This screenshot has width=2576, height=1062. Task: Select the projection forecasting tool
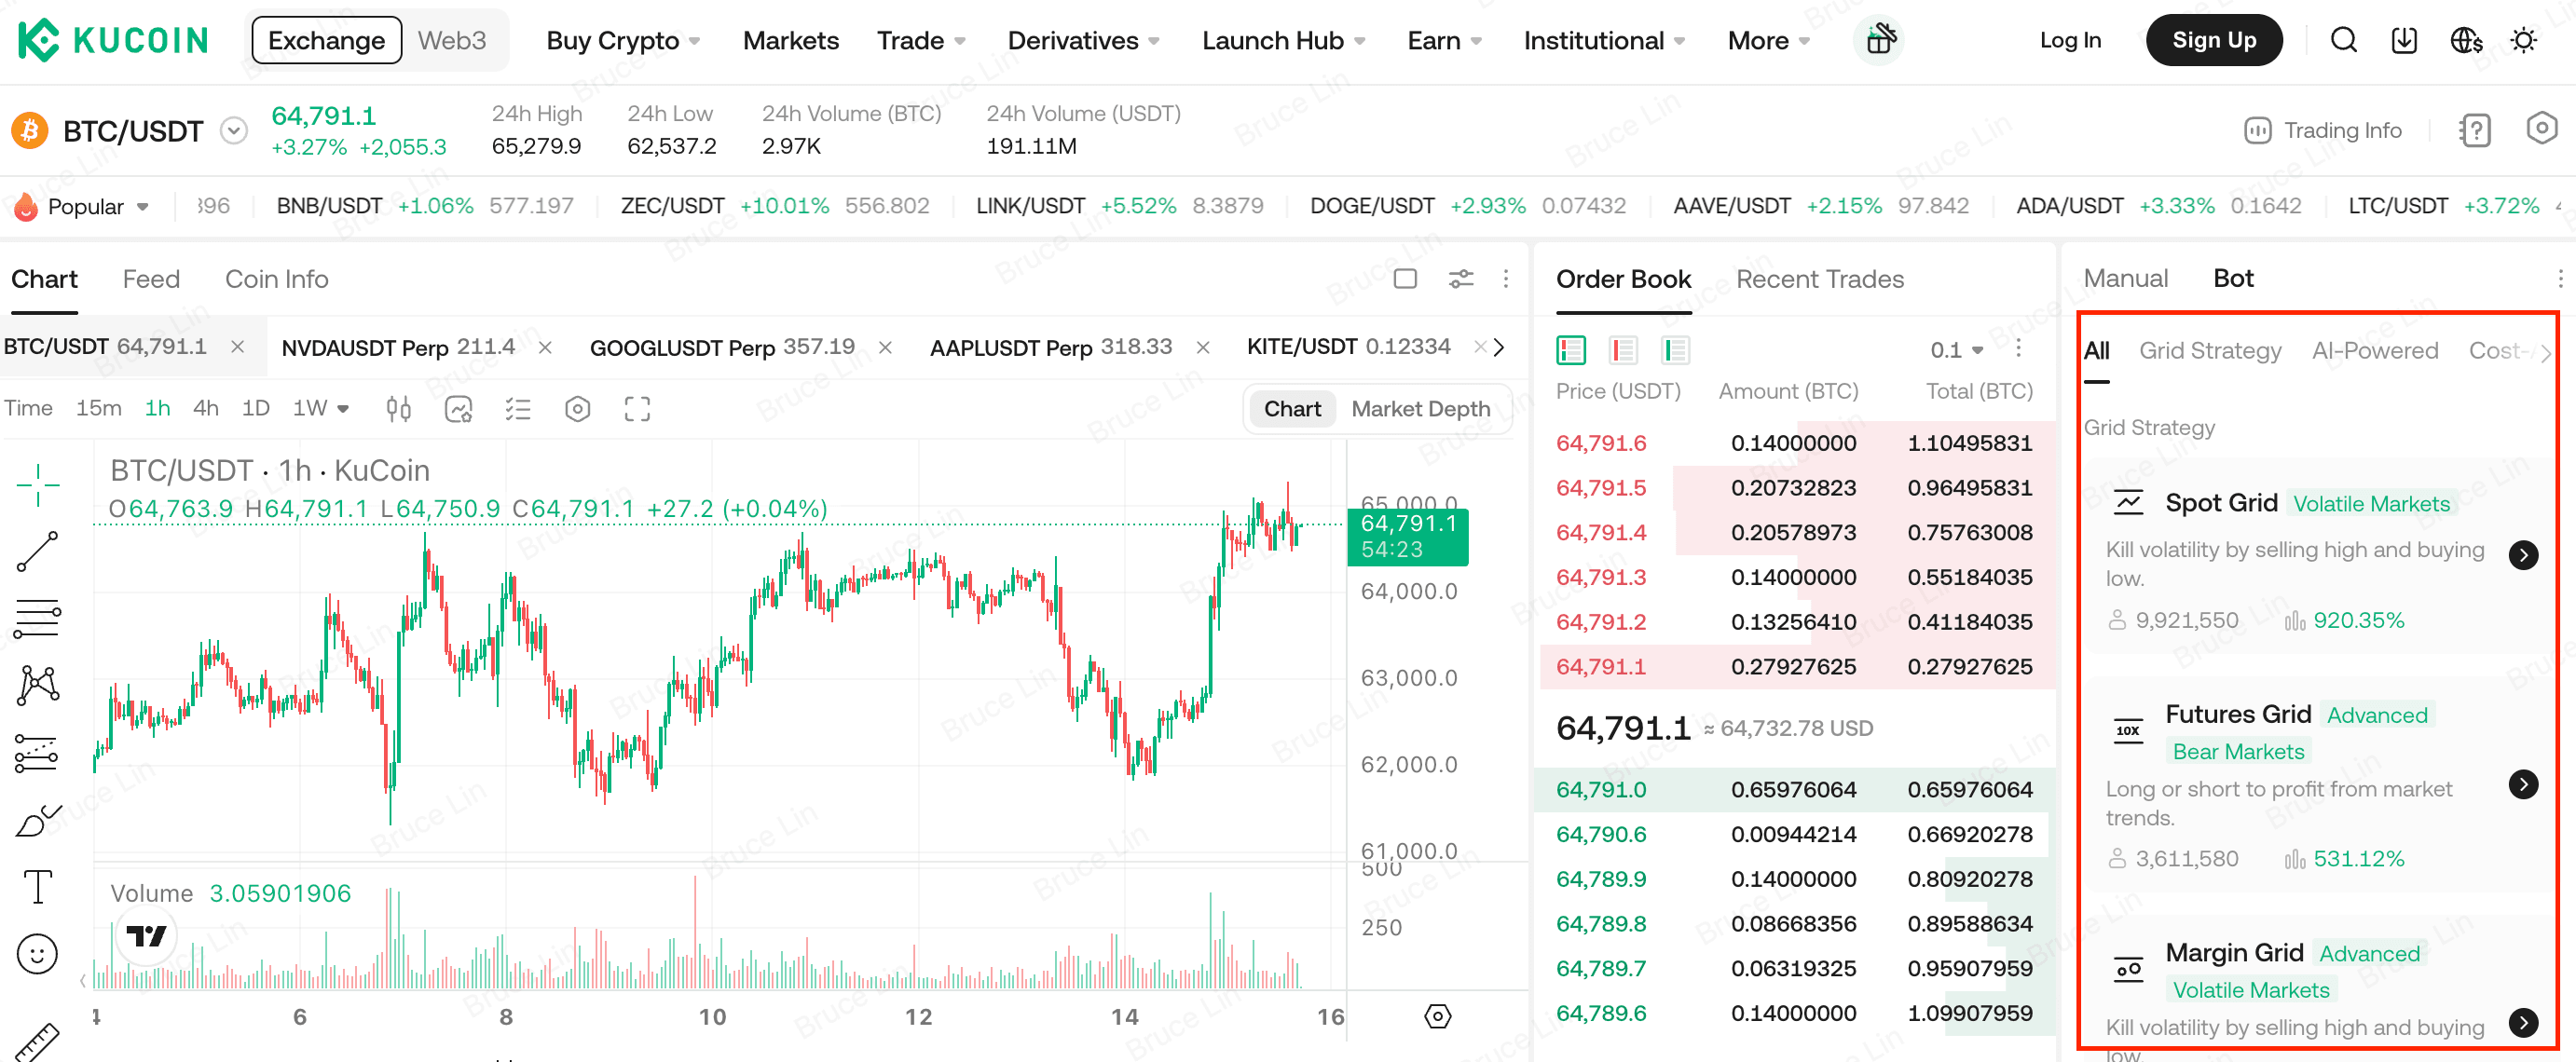pyautogui.click(x=38, y=753)
